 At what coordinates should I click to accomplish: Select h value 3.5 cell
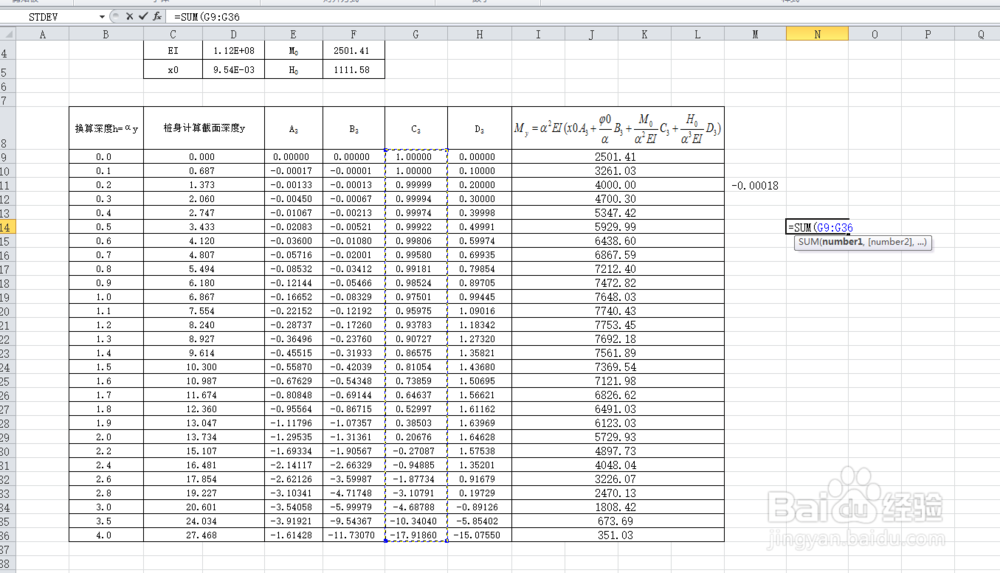pos(106,521)
